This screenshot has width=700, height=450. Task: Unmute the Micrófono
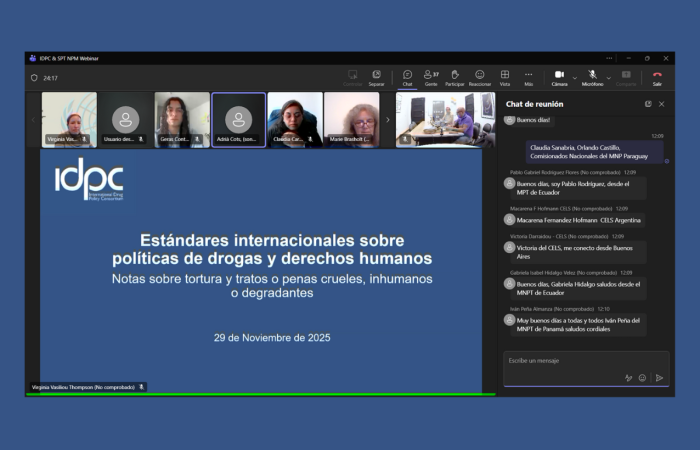pyautogui.click(x=592, y=76)
